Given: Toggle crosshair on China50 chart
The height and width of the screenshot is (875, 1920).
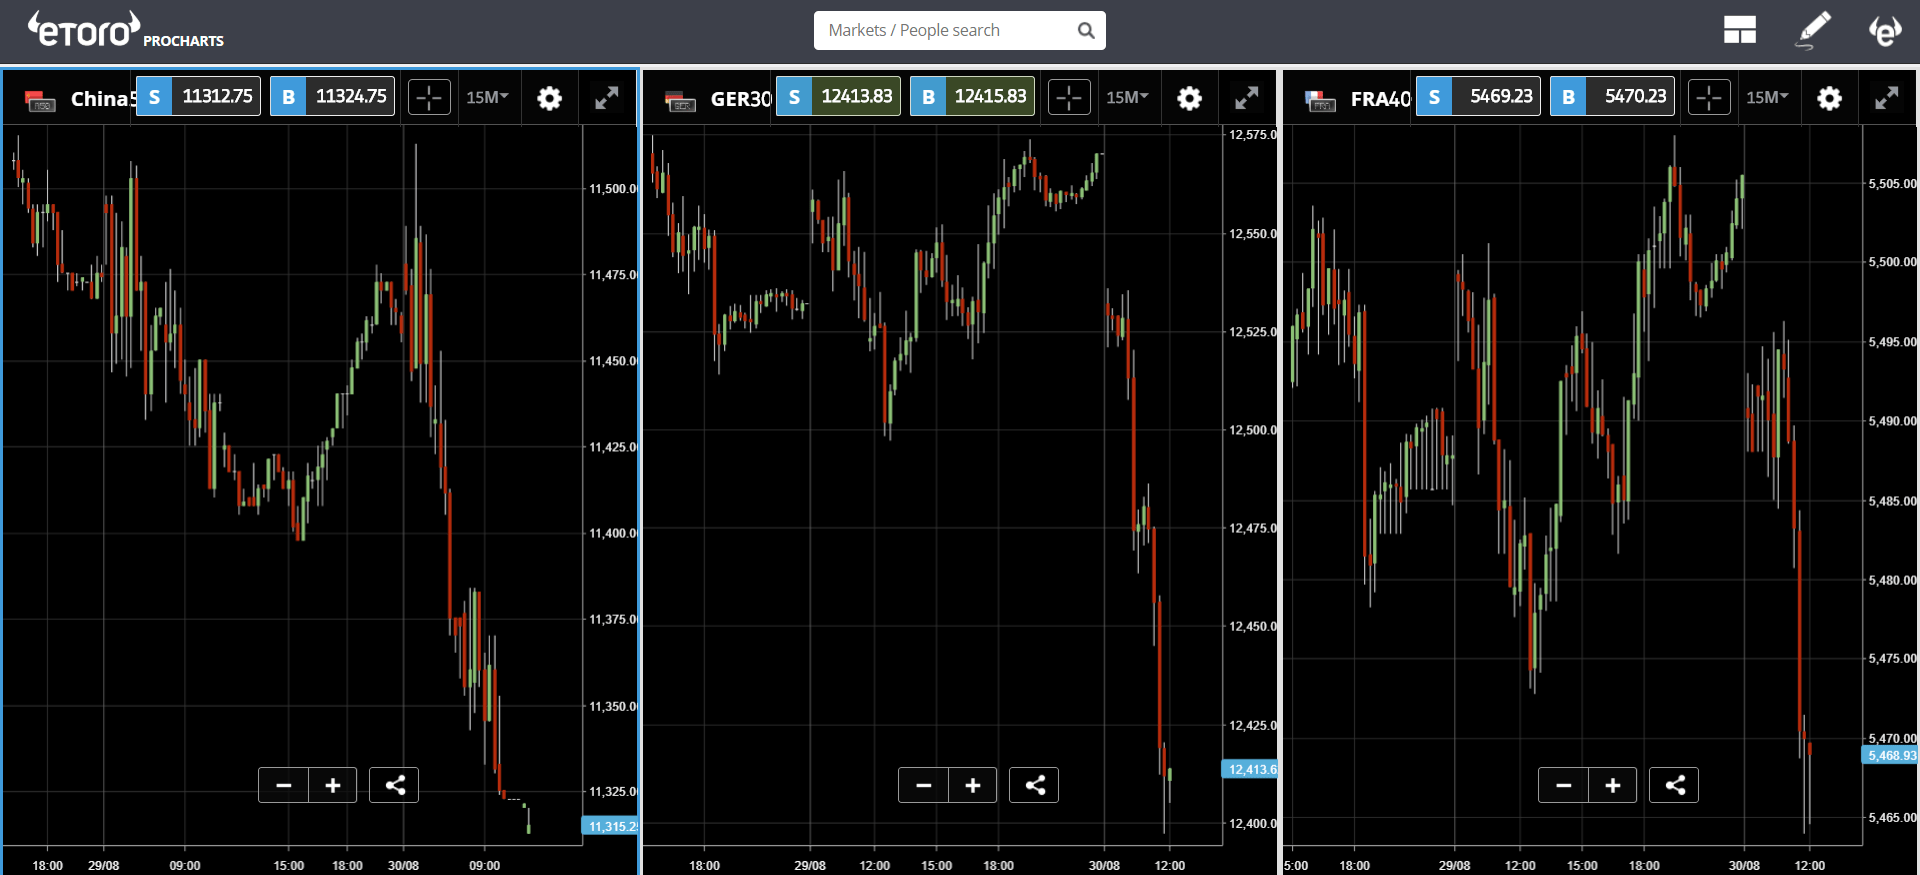Looking at the screenshot, I should click(429, 98).
